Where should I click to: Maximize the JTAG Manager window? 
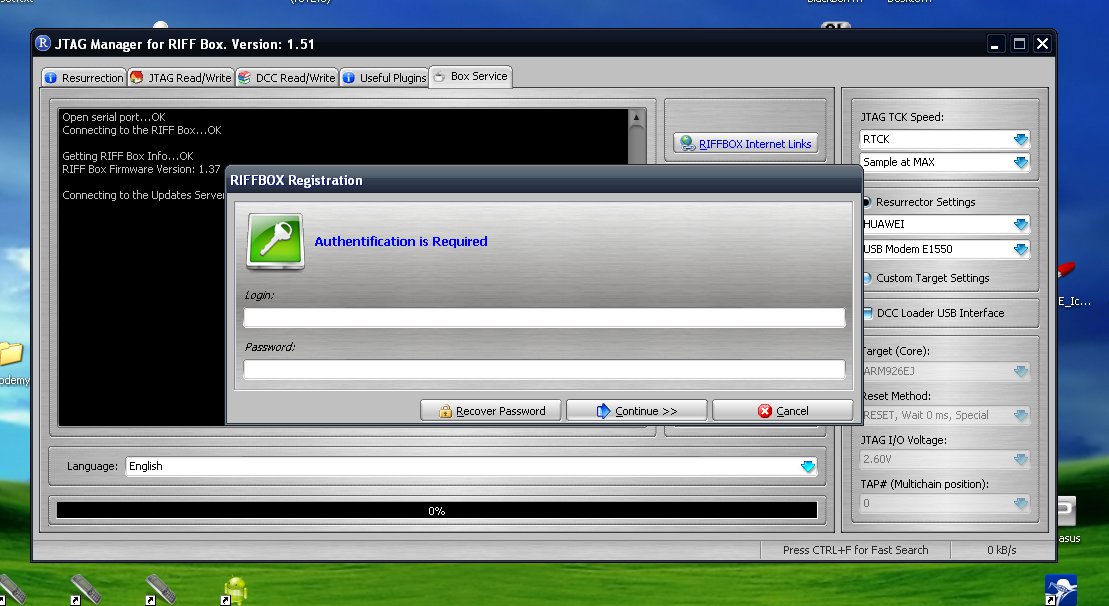coord(1019,44)
